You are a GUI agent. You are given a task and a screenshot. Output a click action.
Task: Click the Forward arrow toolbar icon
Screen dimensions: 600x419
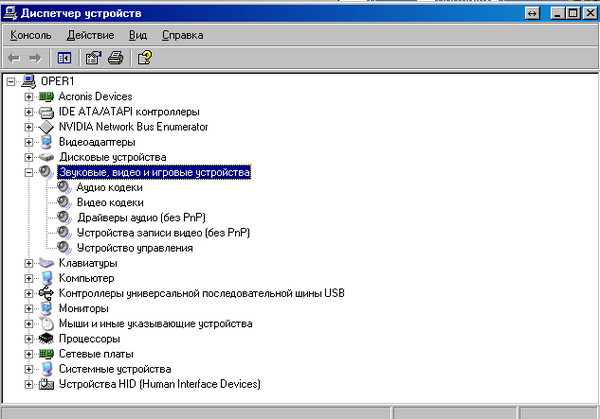[x=35, y=58]
